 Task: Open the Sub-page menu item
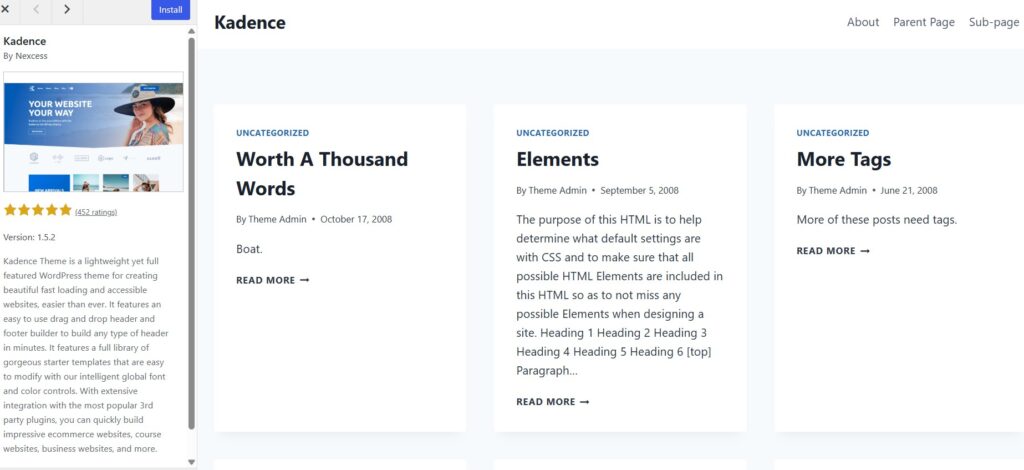click(x=994, y=22)
